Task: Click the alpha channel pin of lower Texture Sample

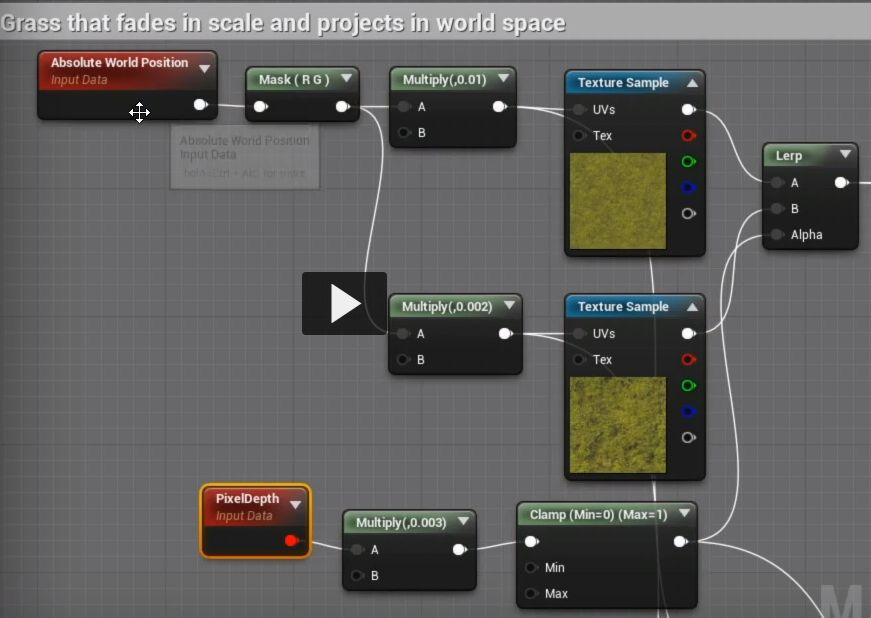Action: coord(688,438)
